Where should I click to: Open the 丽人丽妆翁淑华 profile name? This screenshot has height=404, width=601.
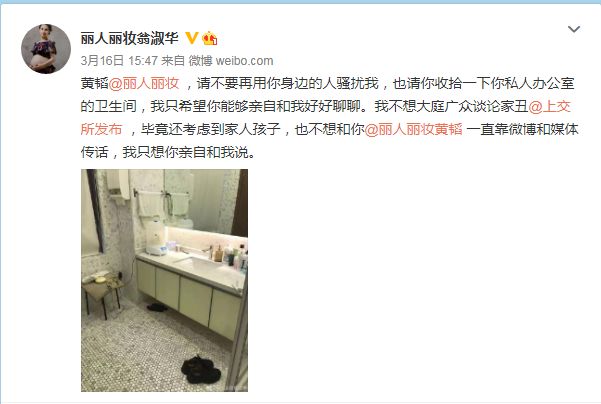point(130,38)
